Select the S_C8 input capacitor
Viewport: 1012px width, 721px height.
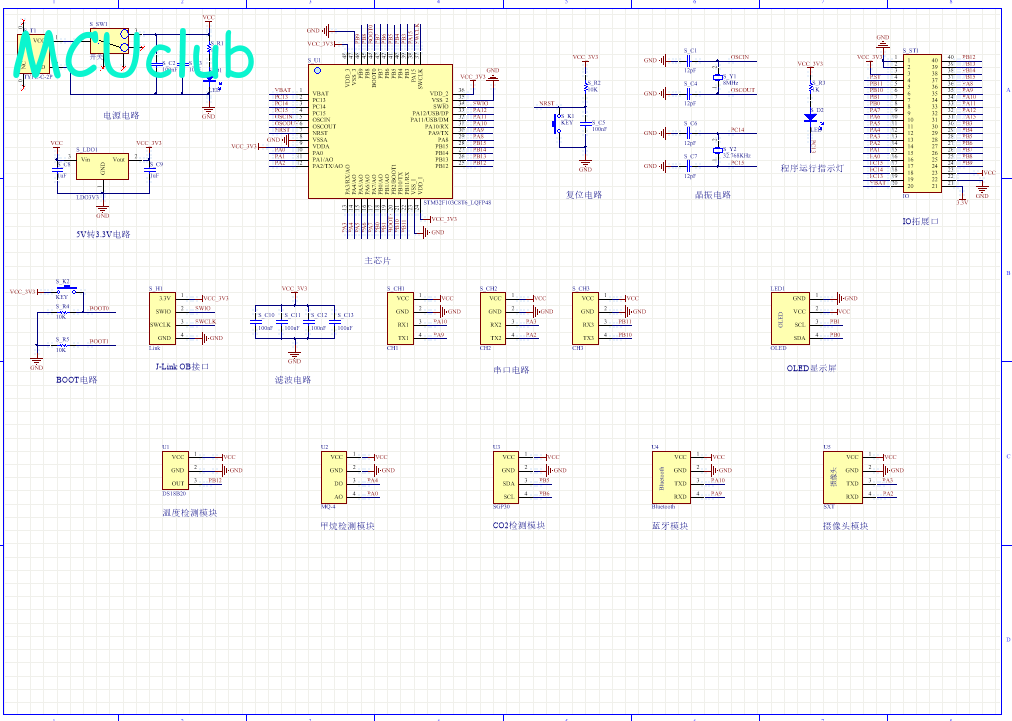pos(57,170)
